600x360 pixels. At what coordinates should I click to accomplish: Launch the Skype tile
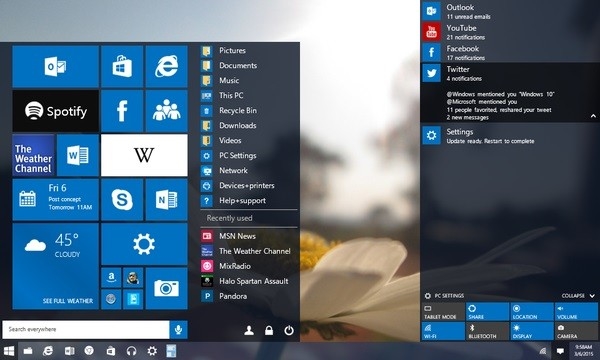tap(122, 200)
